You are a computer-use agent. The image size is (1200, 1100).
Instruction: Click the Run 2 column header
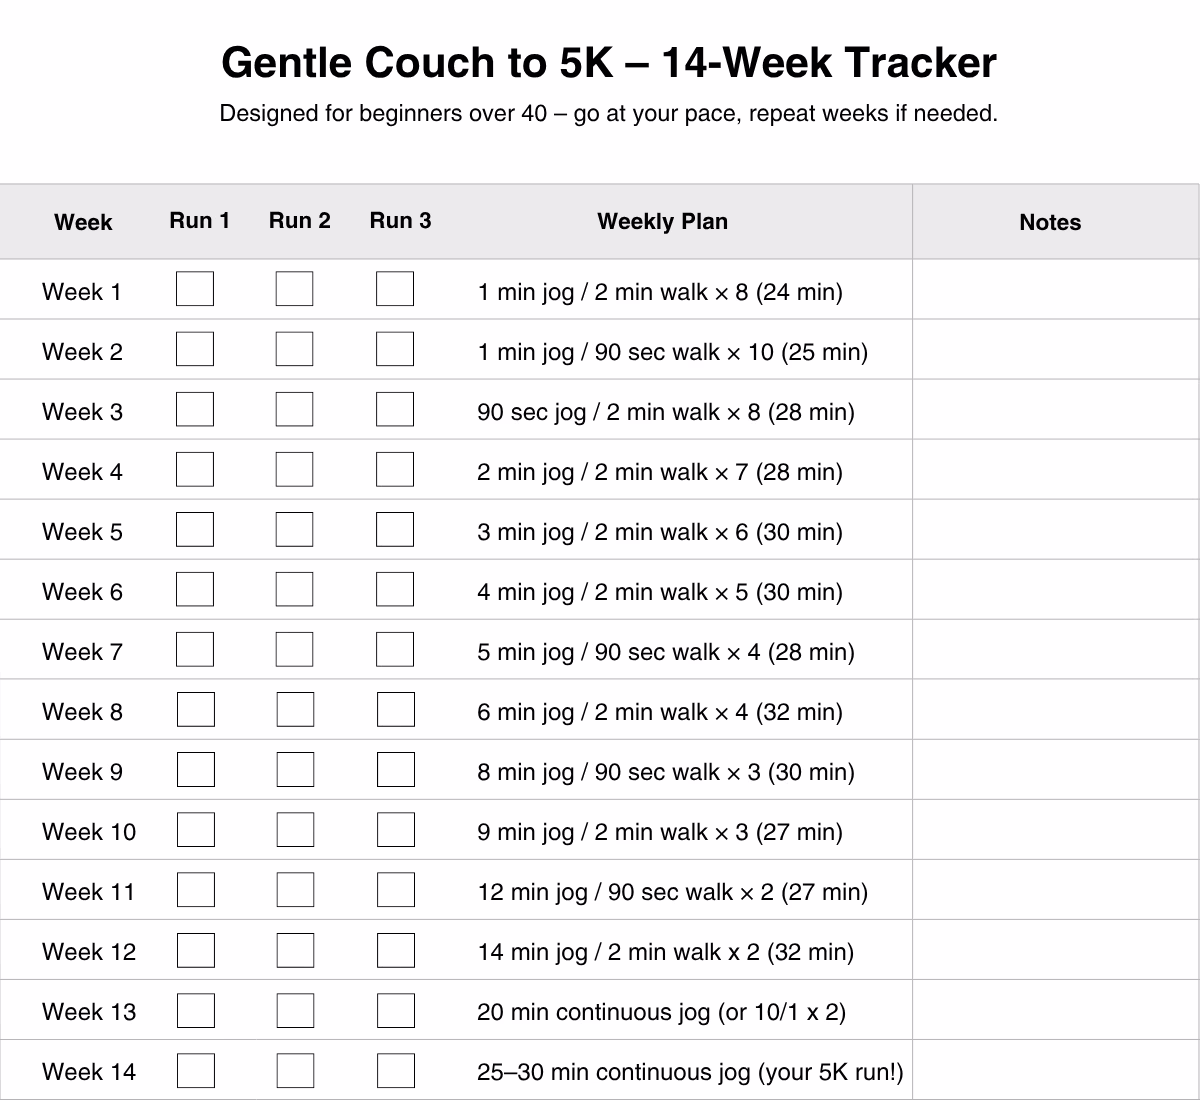point(299,221)
